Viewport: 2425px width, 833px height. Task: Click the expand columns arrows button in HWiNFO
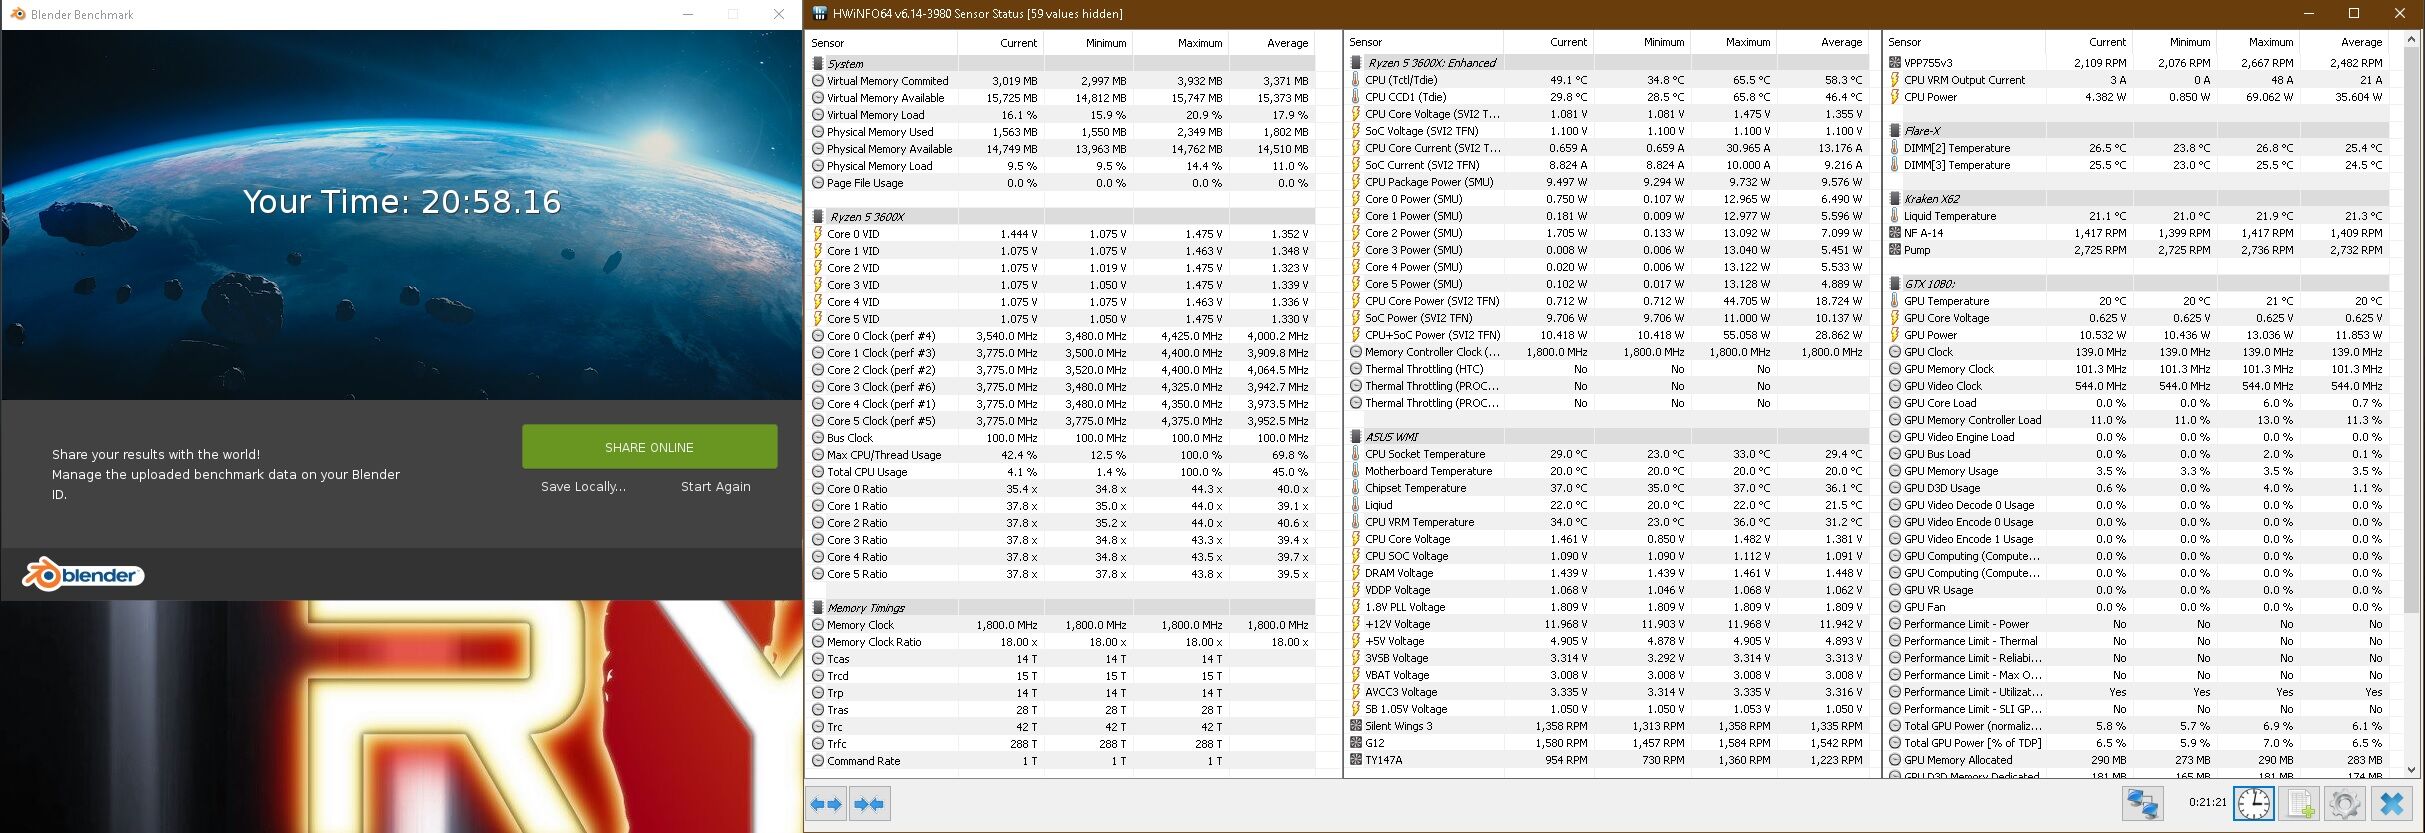826,804
